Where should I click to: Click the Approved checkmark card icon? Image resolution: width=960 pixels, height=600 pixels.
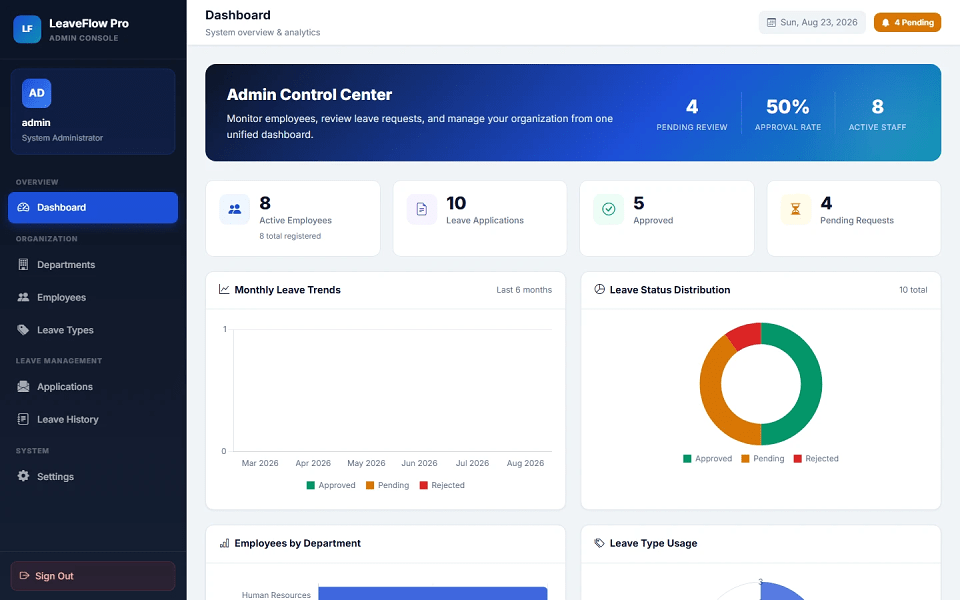click(609, 209)
